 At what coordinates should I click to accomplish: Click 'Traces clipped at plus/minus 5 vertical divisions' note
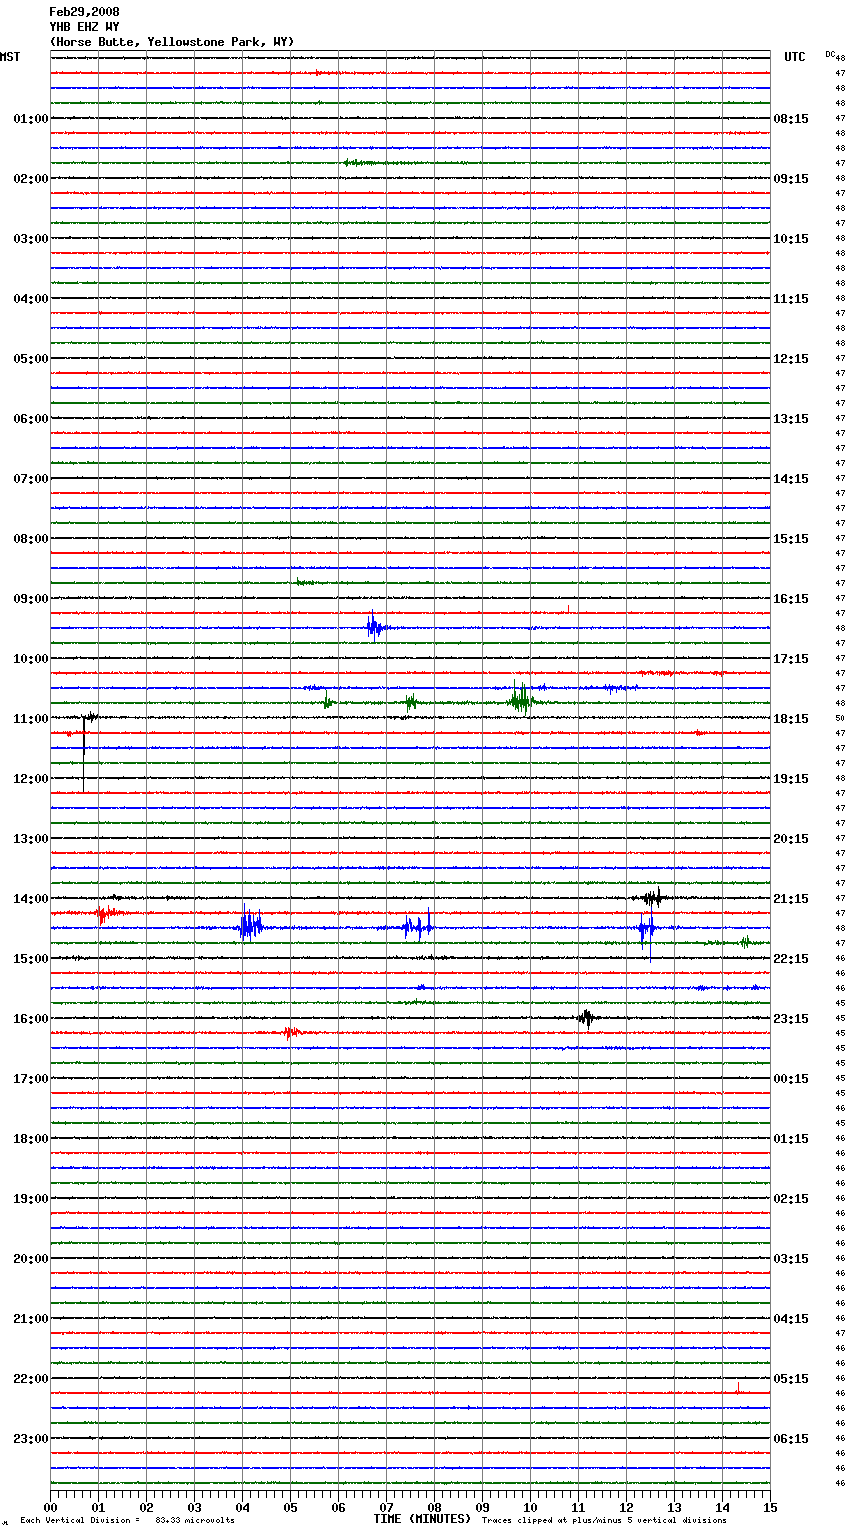pos(604,1520)
